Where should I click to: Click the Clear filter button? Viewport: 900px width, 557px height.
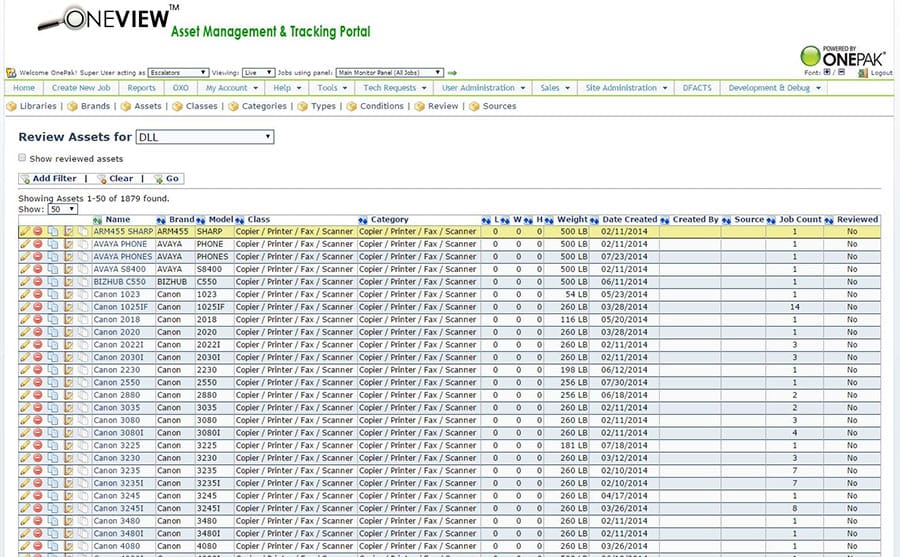115,179
